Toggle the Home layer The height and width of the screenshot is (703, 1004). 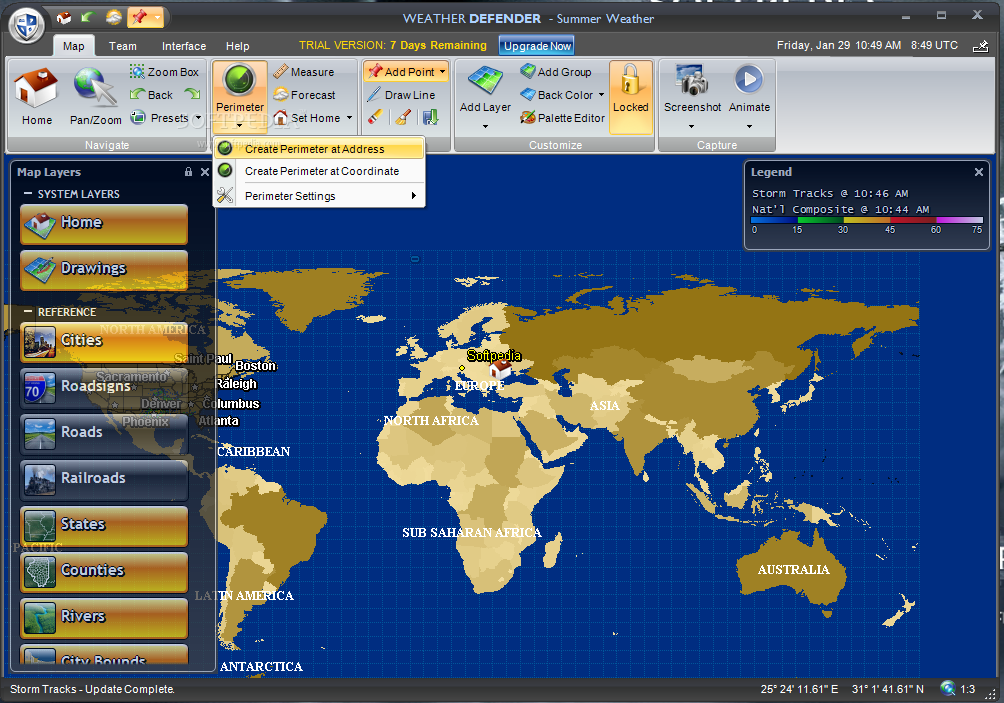[x=104, y=224]
